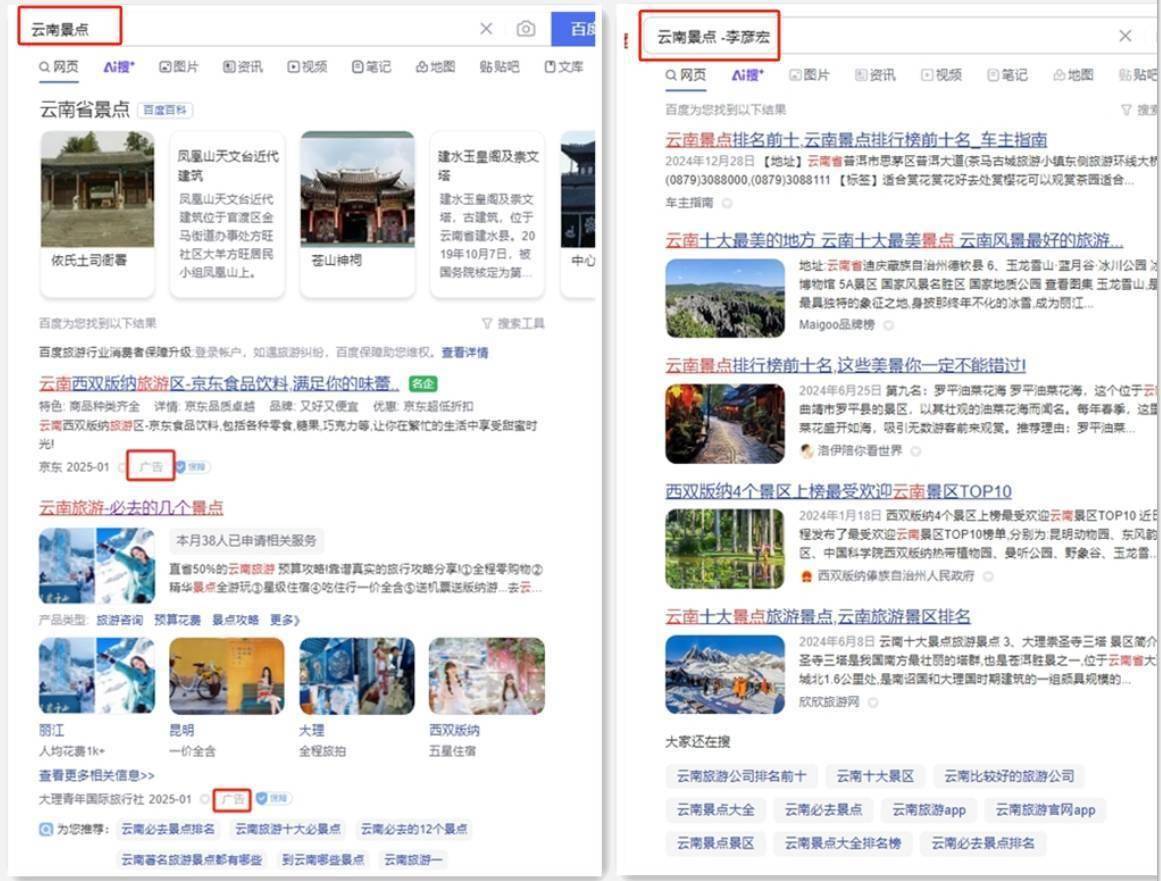The width and height of the screenshot is (1161, 881).
Task: Clear the right window search box
Action: pos(1125,36)
